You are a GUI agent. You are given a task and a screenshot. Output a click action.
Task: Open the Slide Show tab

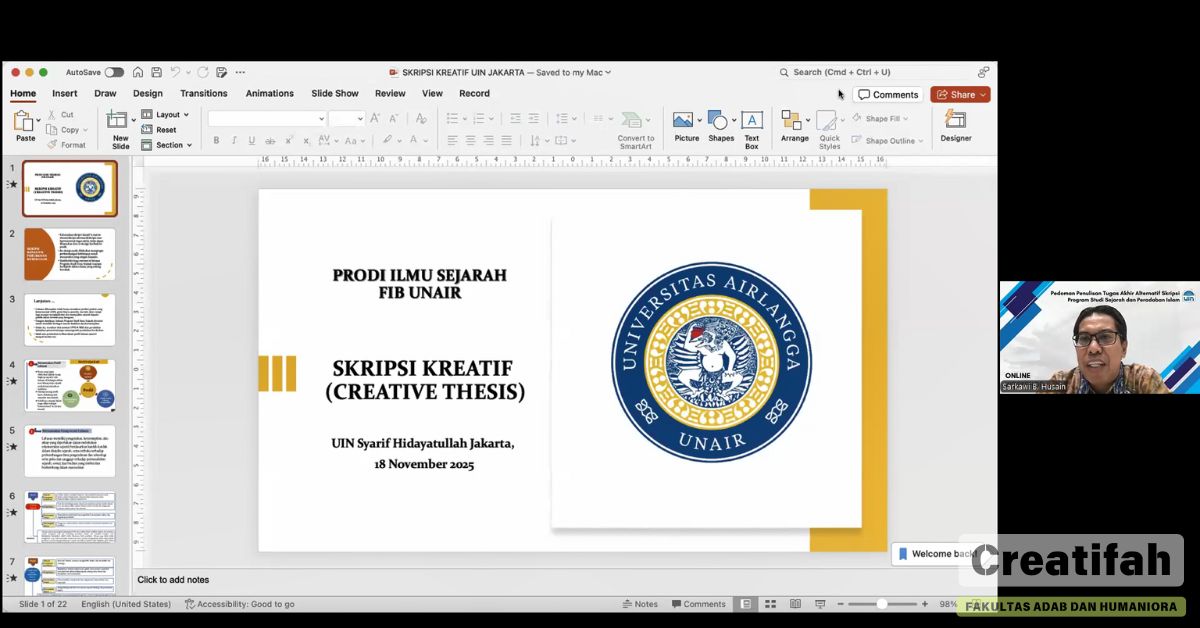point(334,93)
